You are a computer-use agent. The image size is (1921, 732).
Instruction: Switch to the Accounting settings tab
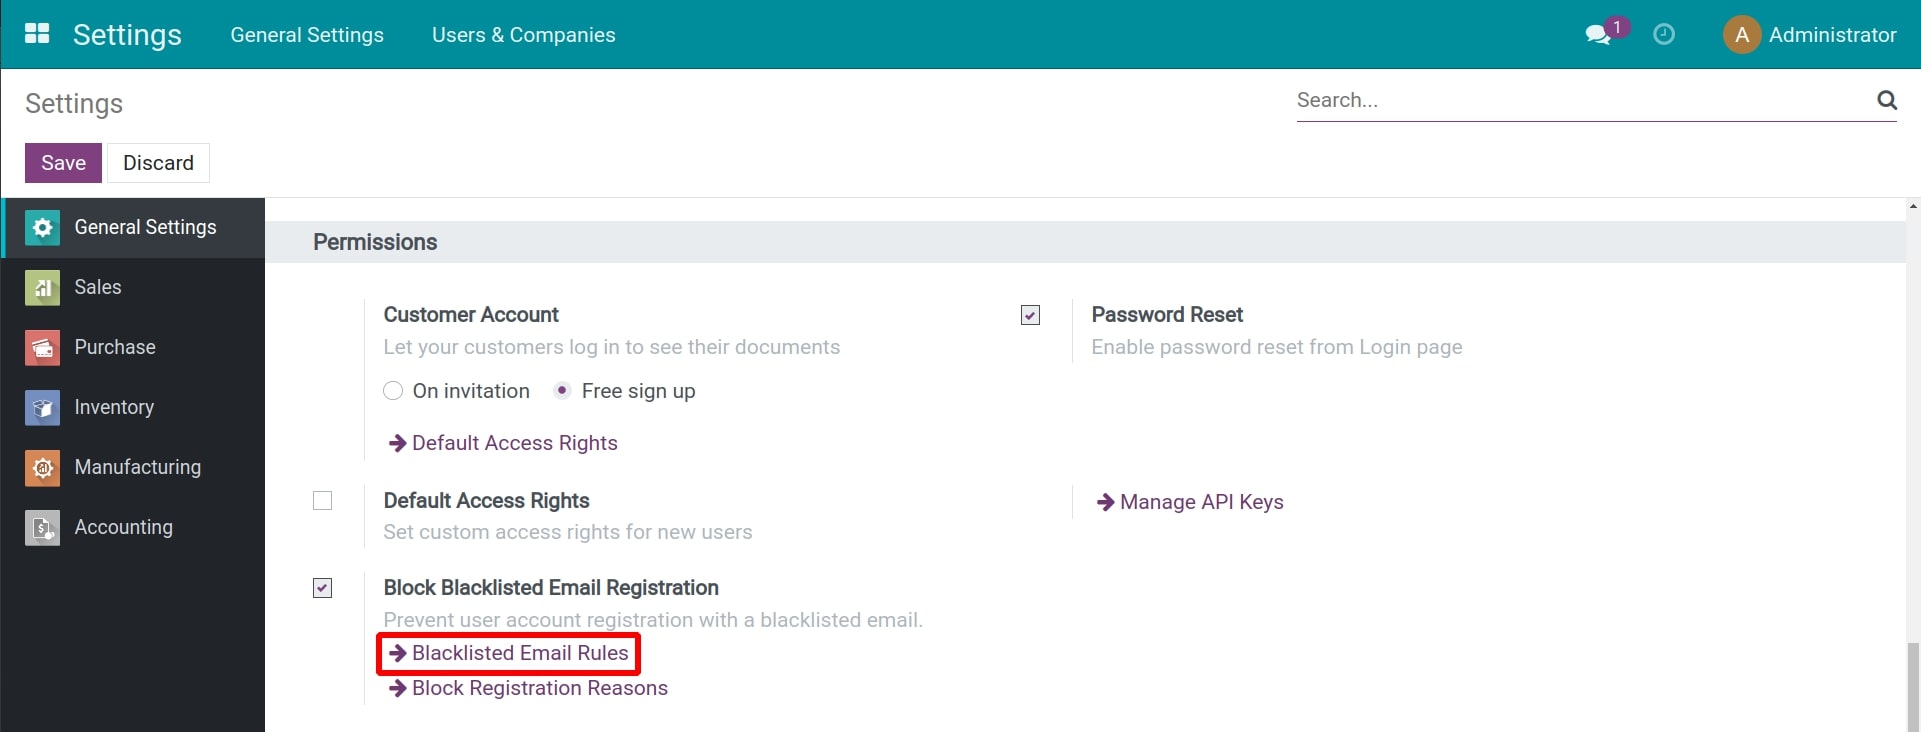click(x=133, y=527)
